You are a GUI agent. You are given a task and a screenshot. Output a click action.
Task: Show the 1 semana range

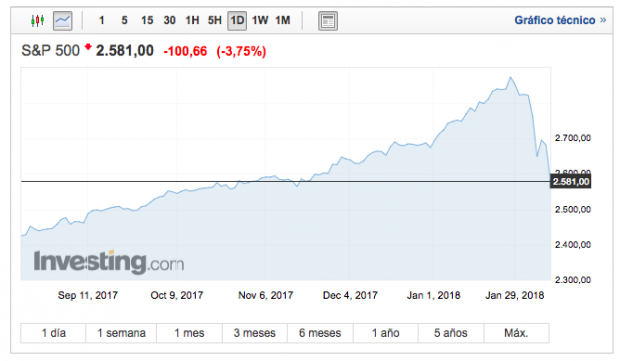pos(121,333)
